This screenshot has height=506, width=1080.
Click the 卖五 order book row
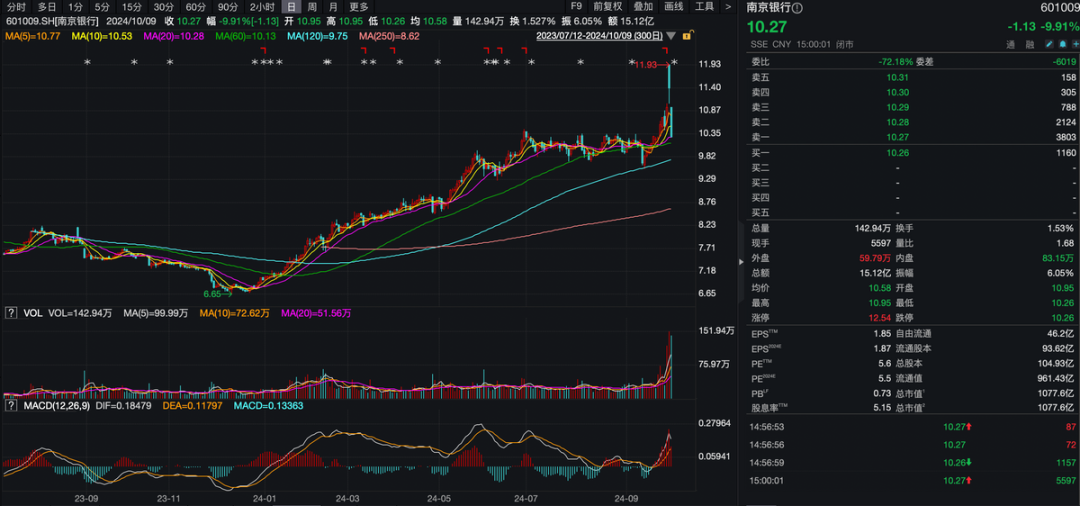(x=913, y=77)
